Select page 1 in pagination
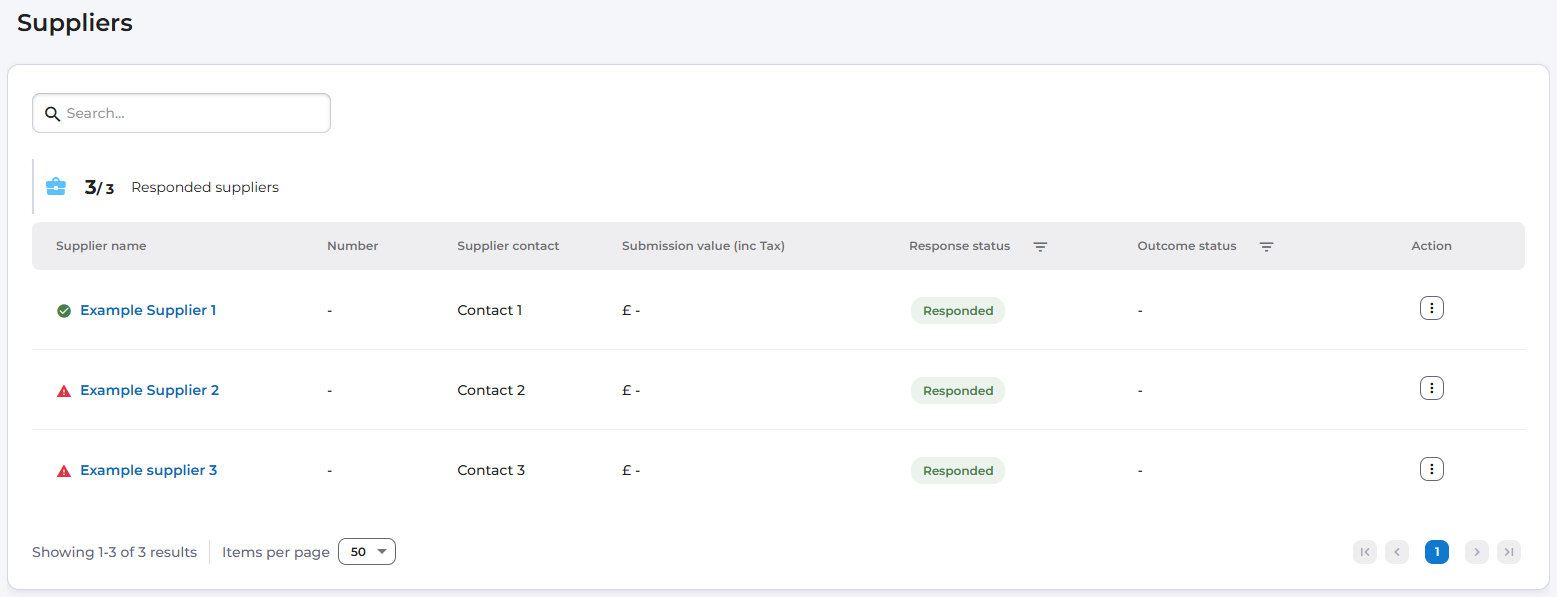 click(1436, 552)
